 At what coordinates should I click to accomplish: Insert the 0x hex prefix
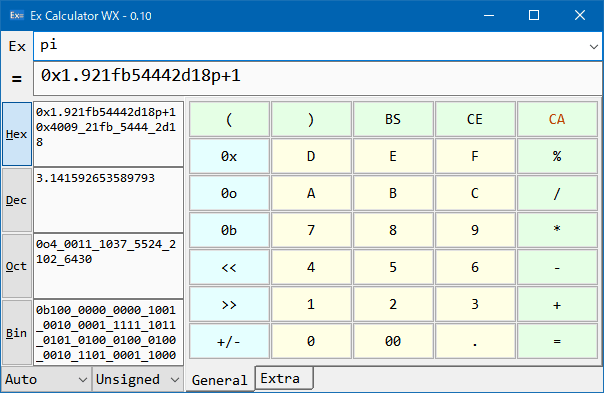click(x=229, y=156)
